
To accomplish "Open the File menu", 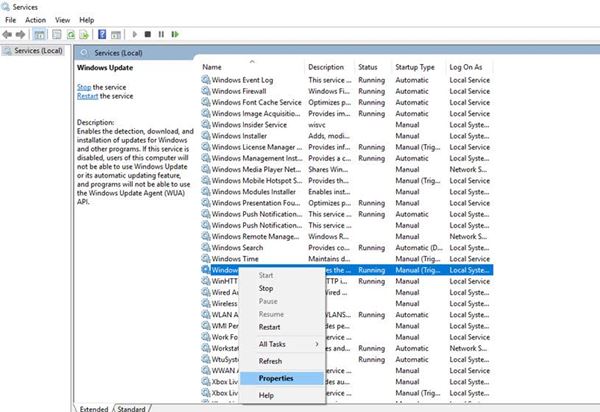I will (10, 20).
